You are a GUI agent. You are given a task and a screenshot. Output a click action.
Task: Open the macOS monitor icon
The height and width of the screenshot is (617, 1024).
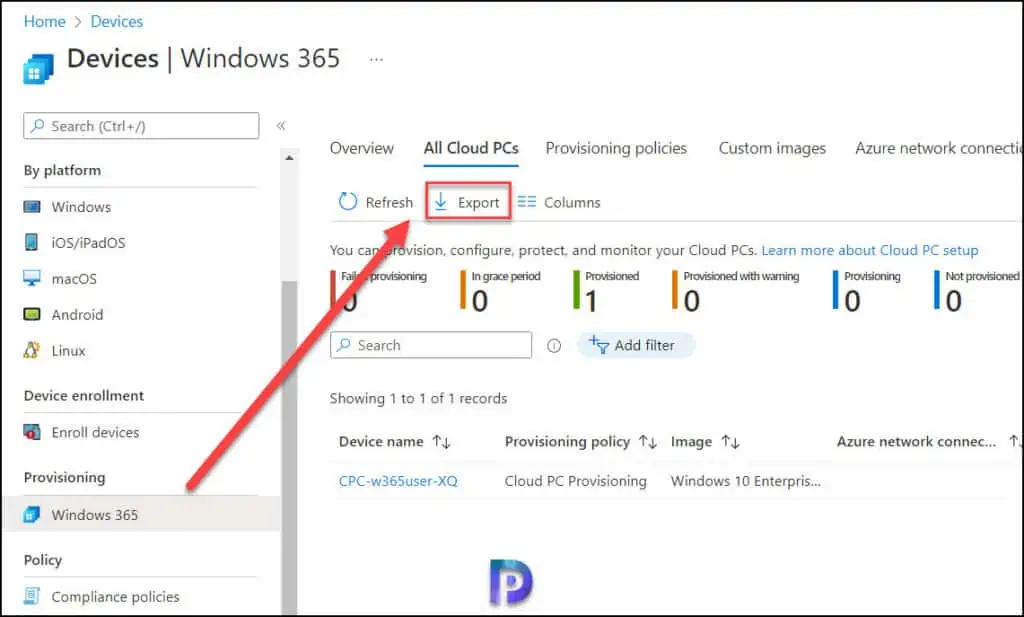[x=31, y=278]
